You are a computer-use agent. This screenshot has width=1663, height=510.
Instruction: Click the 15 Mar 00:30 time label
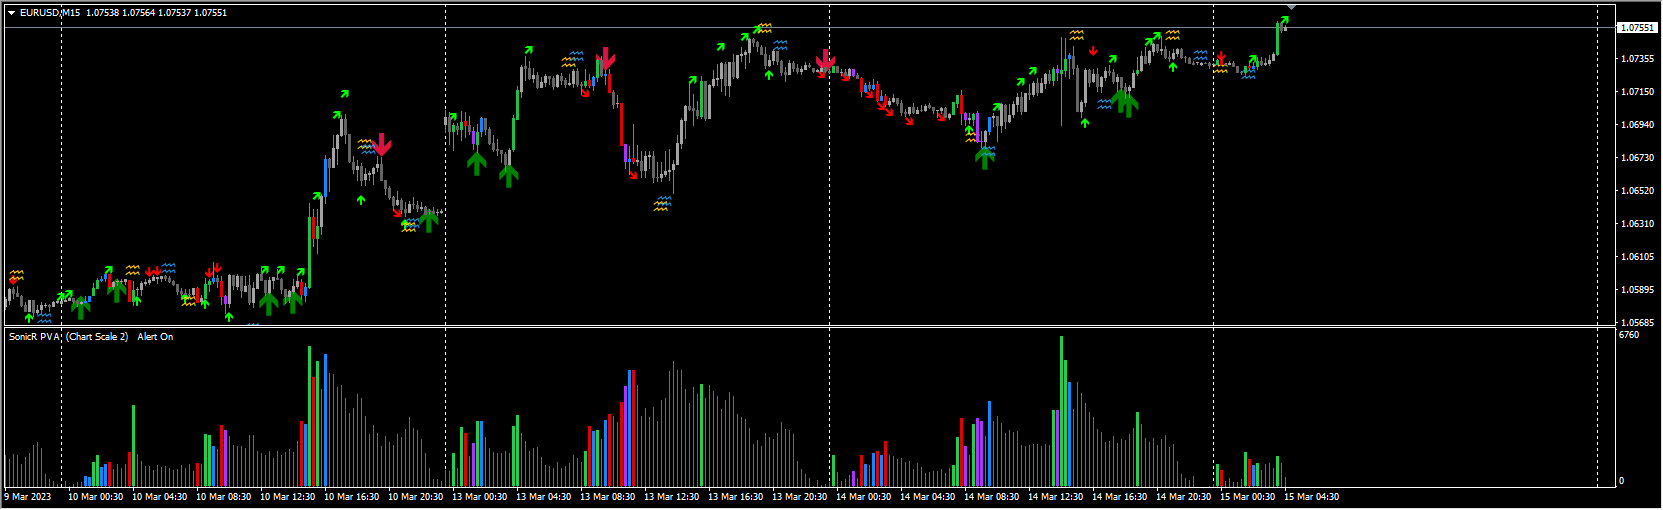point(1248,497)
